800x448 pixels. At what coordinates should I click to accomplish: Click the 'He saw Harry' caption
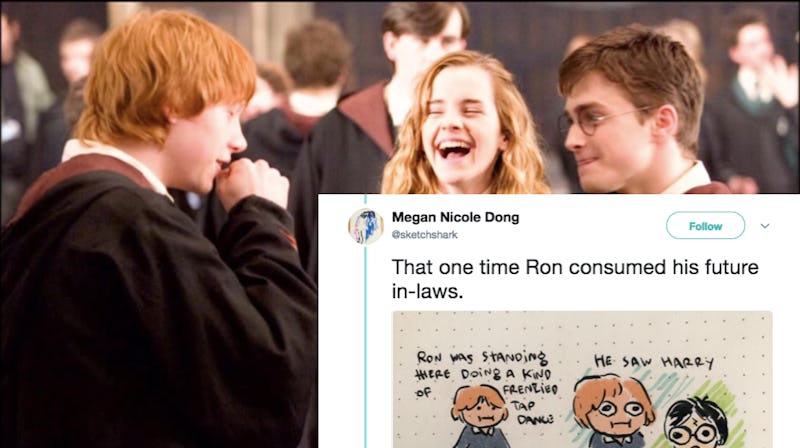[654, 362]
